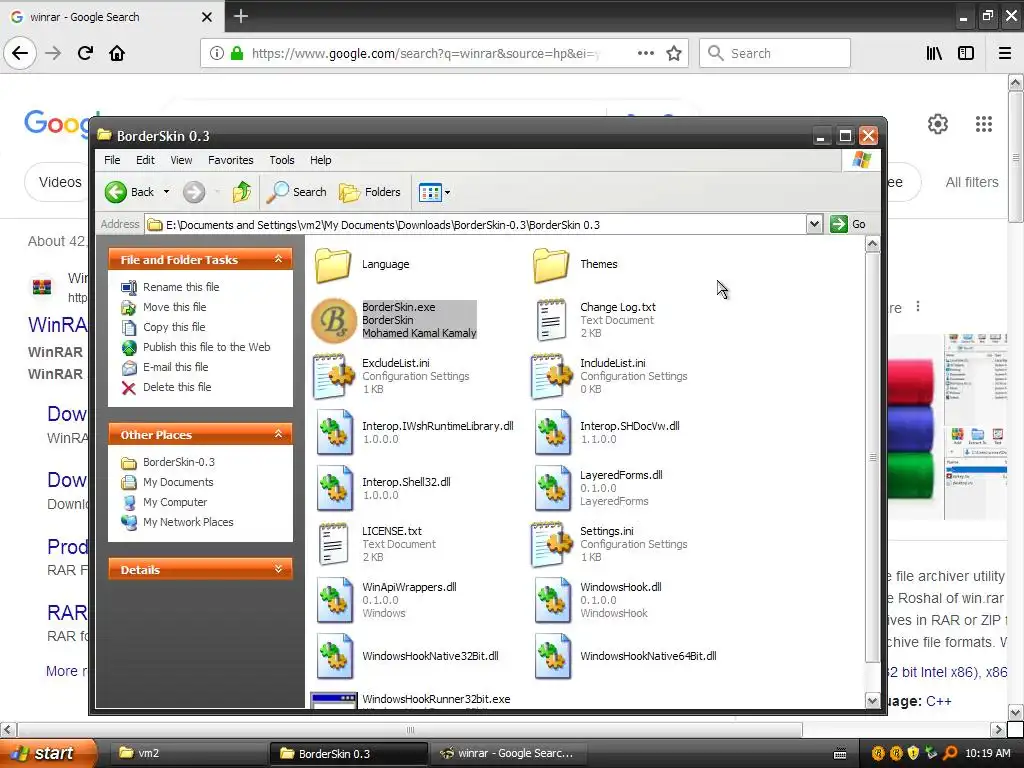This screenshot has width=1024, height=768.
Task: Click Publish this file to the Web
Action: click(206, 347)
